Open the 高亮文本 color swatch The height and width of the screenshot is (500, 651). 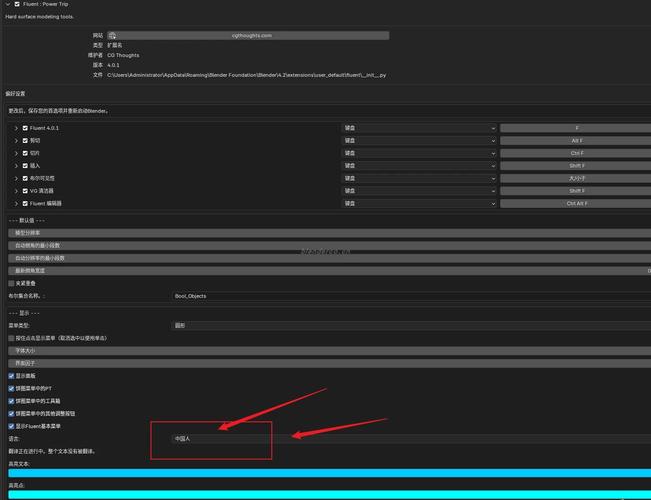tap(330, 473)
